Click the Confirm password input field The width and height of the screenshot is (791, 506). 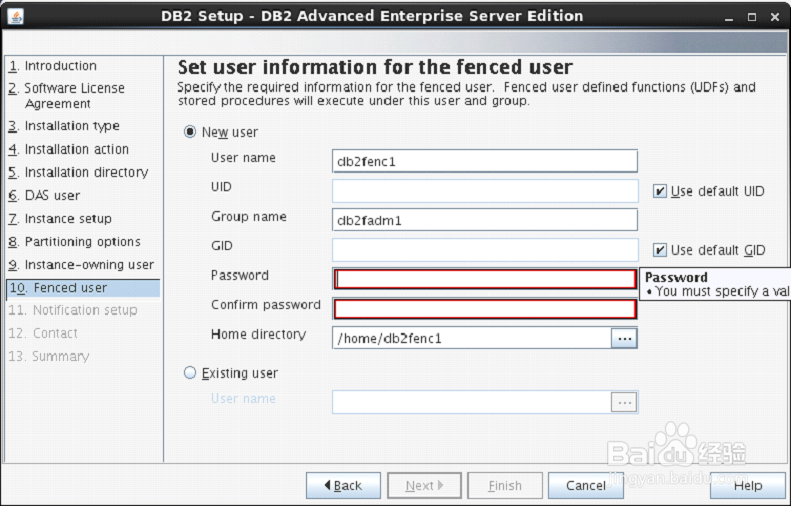tap(485, 309)
